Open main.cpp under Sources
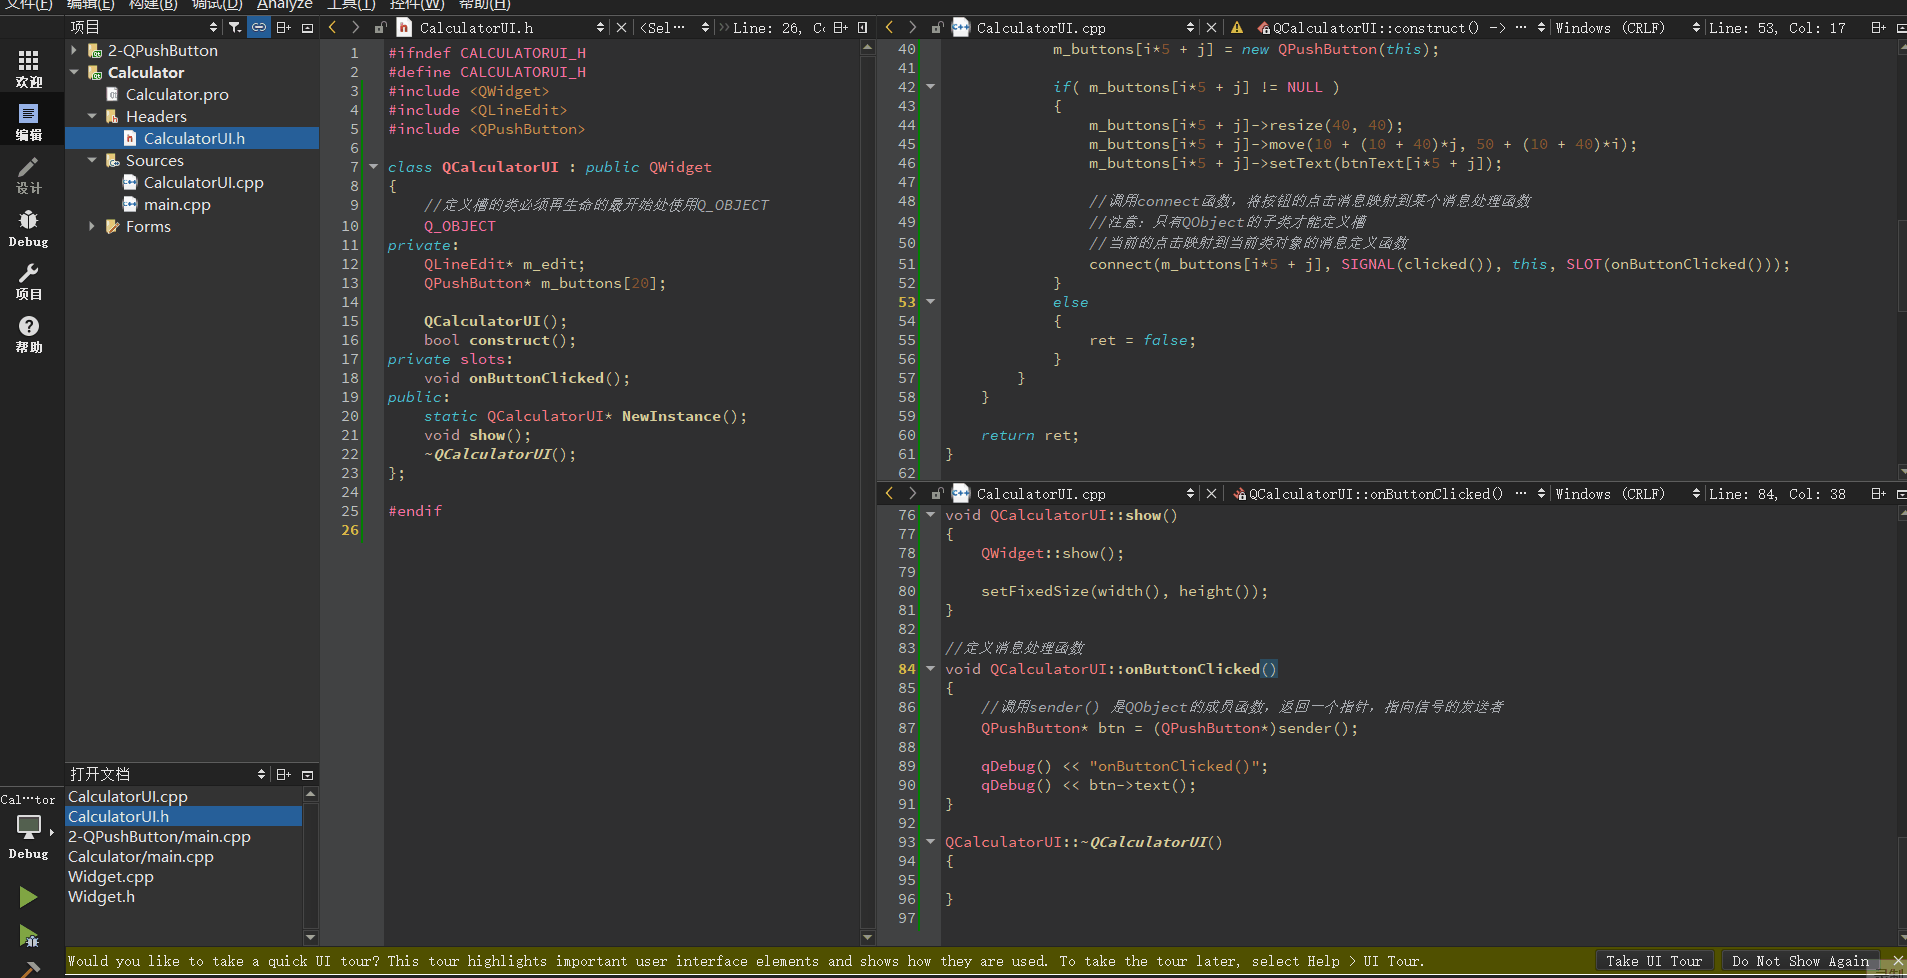 click(x=177, y=204)
